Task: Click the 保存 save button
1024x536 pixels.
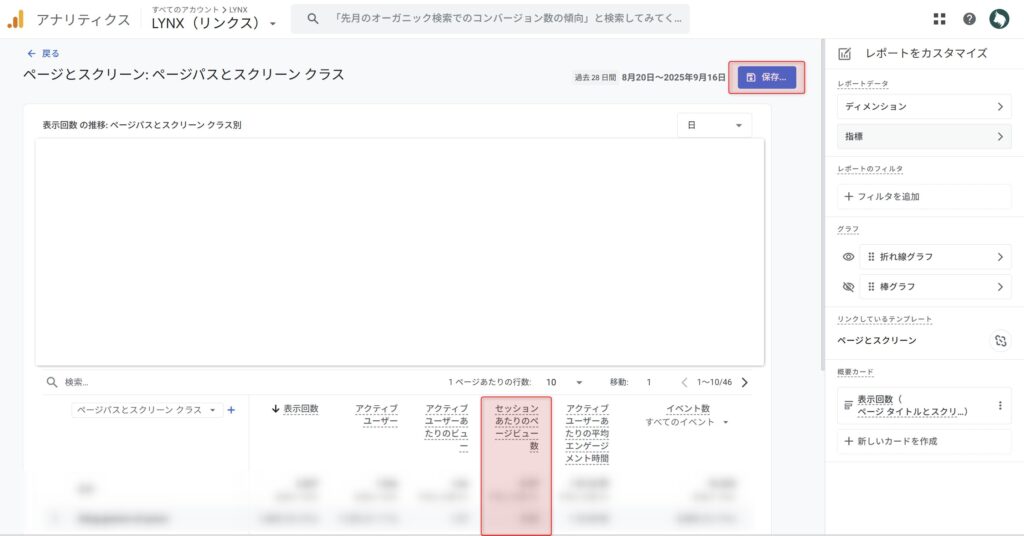Action: [767, 77]
